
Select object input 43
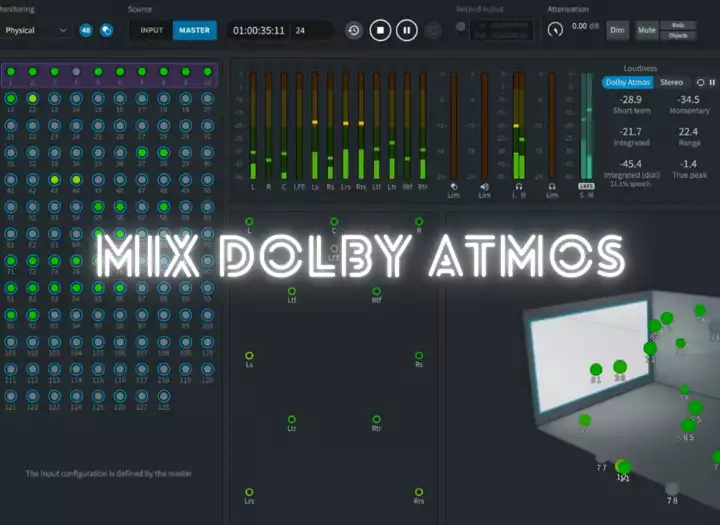coord(55,180)
